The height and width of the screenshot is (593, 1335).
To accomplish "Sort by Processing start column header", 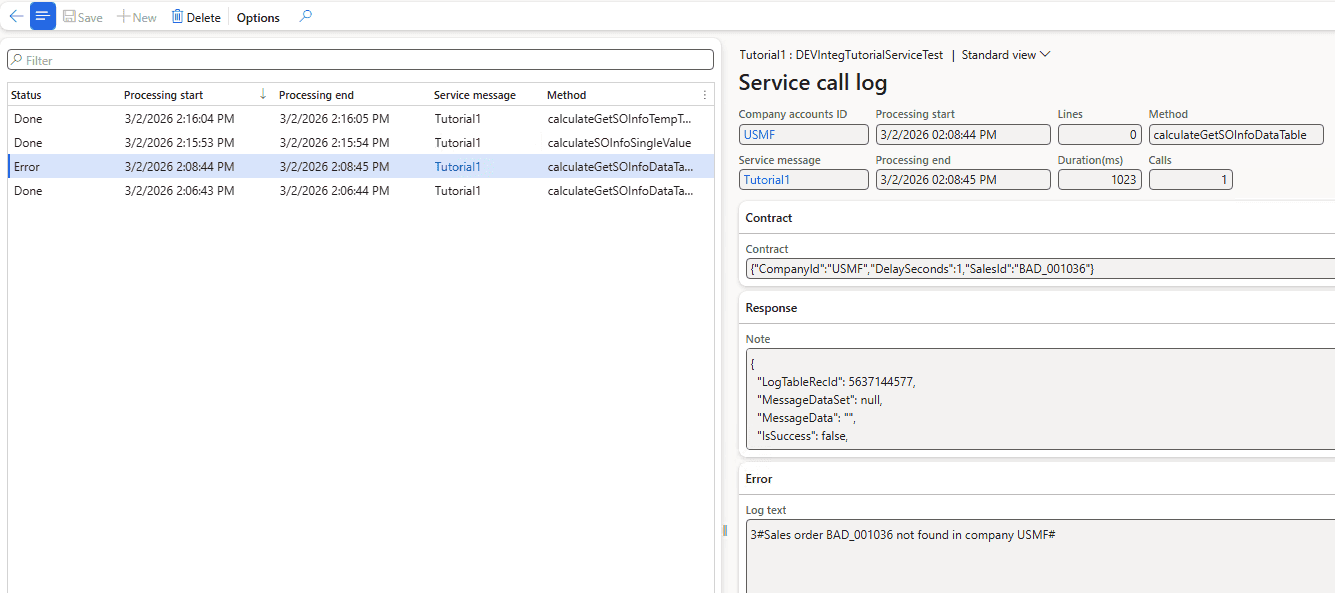I will 163,95.
